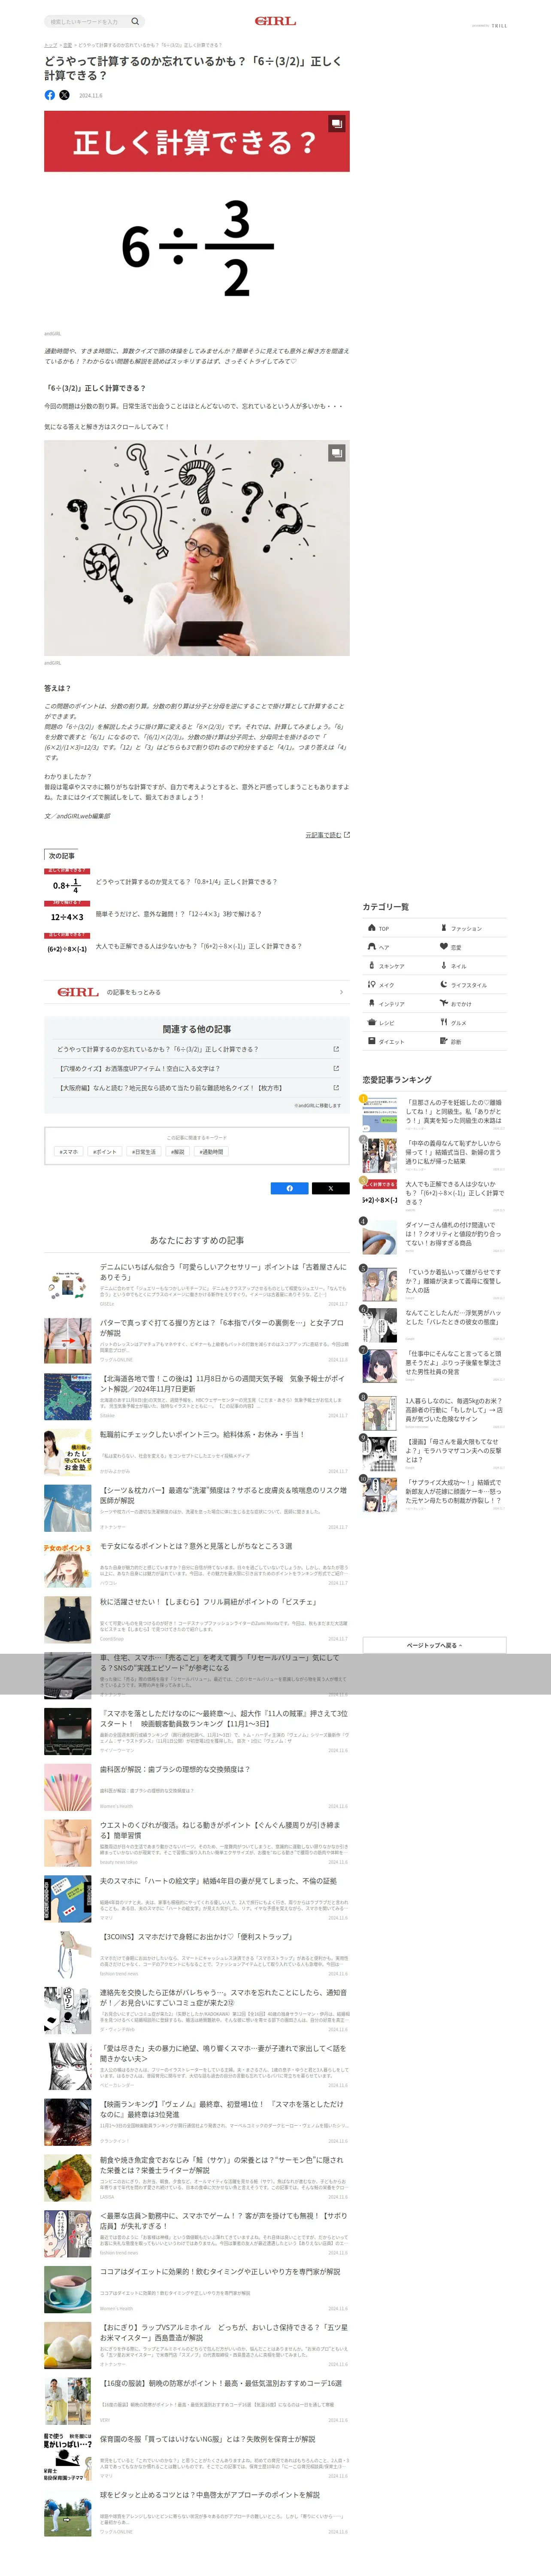The height and width of the screenshot is (2576, 551).
Task: Open グルメ category fork-knife icon
Action: 444,1022
